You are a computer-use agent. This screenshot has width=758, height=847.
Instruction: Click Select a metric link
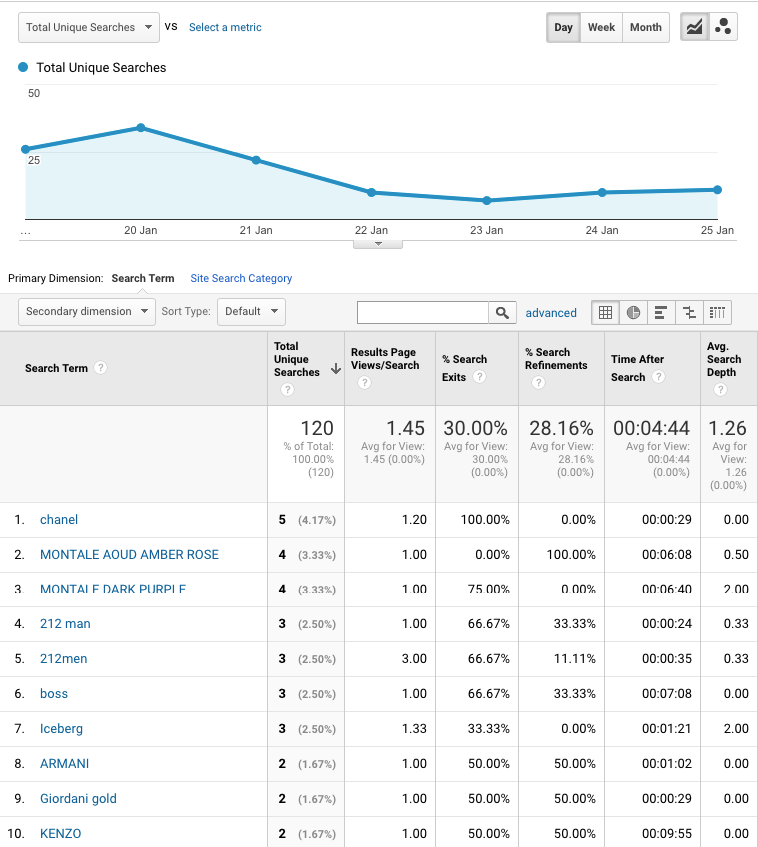tap(225, 27)
